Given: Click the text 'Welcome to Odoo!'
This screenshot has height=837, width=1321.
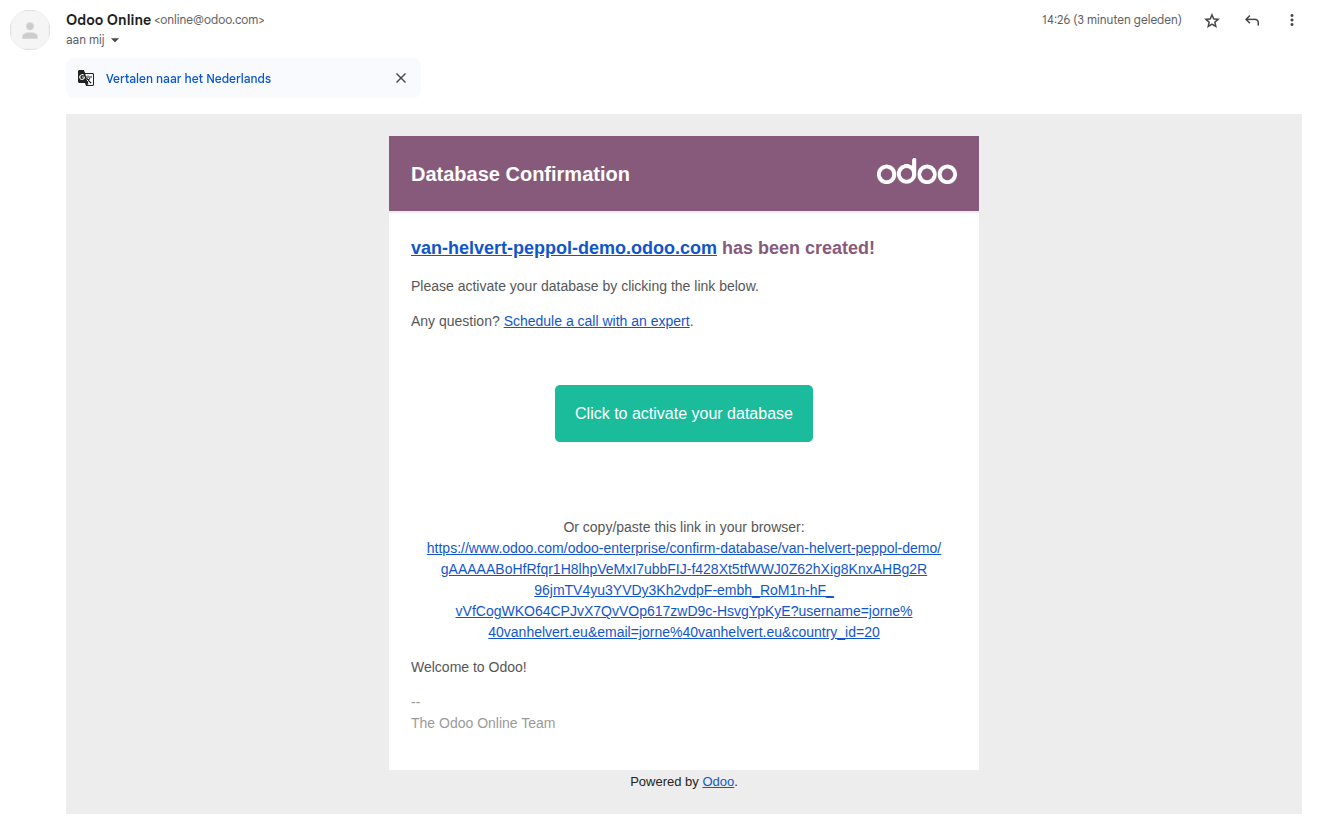Looking at the screenshot, I should tap(469, 667).
